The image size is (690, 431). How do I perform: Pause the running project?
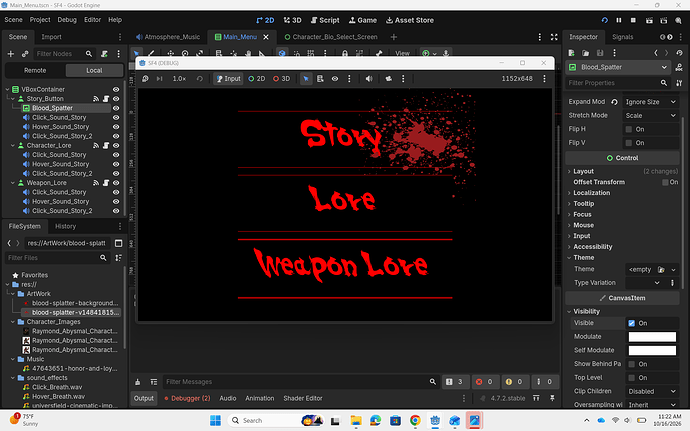click(x=619, y=20)
